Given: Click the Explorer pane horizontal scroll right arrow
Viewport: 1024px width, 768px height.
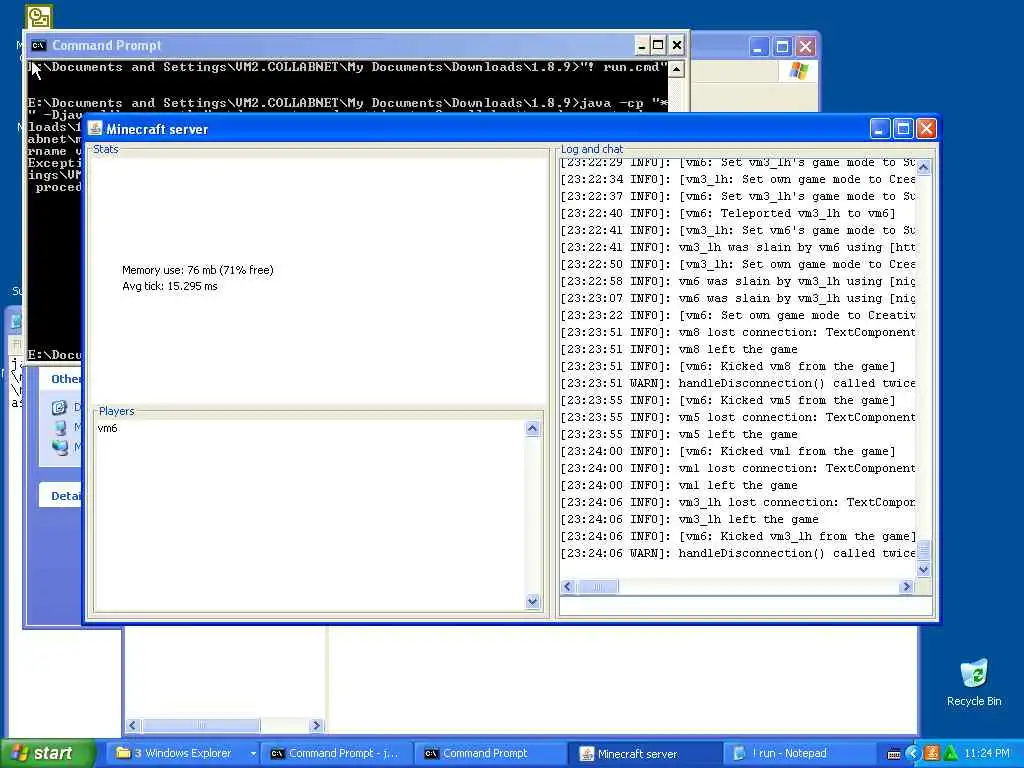Looking at the screenshot, I should click(317, 725).
